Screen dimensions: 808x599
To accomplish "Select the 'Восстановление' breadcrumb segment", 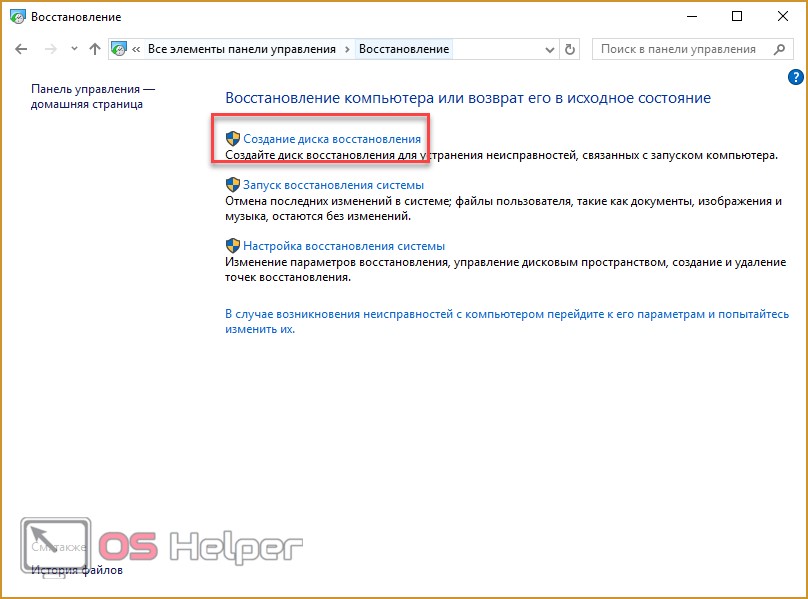I will [404, 49].
